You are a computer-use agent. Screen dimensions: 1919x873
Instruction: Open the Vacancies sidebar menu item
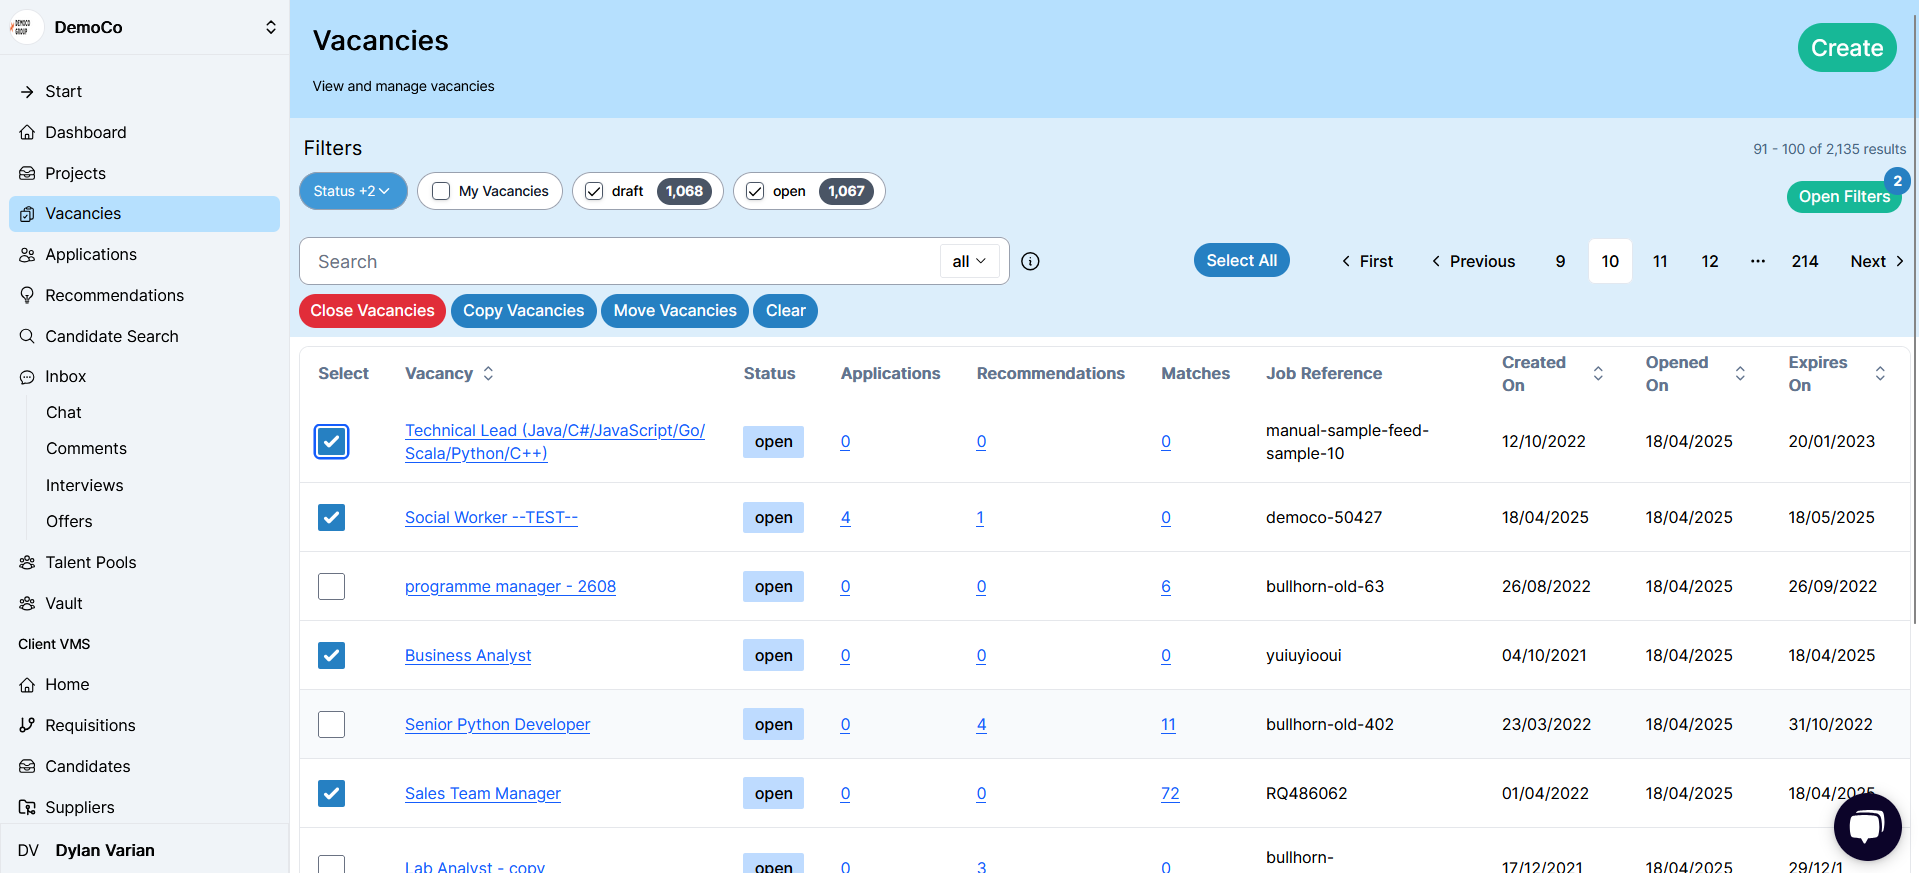144,214
